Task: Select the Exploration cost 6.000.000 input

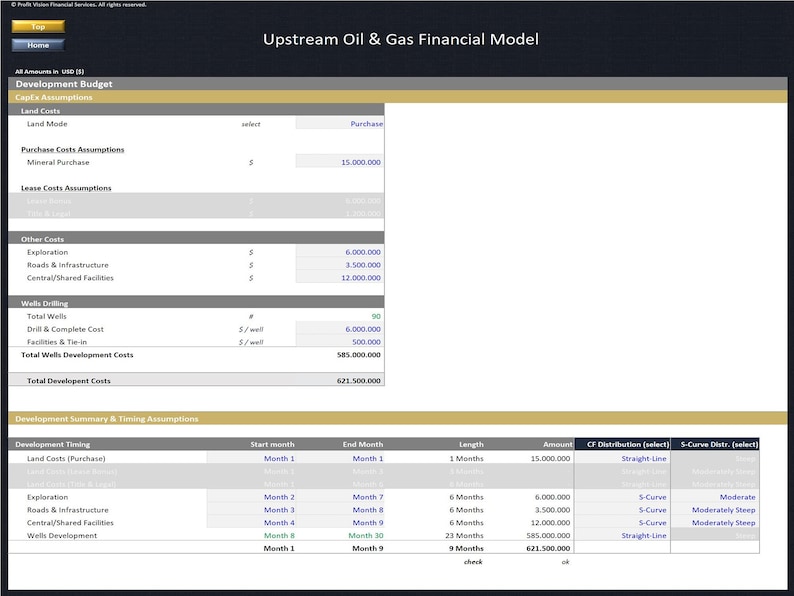Action: tap(340, 252)
